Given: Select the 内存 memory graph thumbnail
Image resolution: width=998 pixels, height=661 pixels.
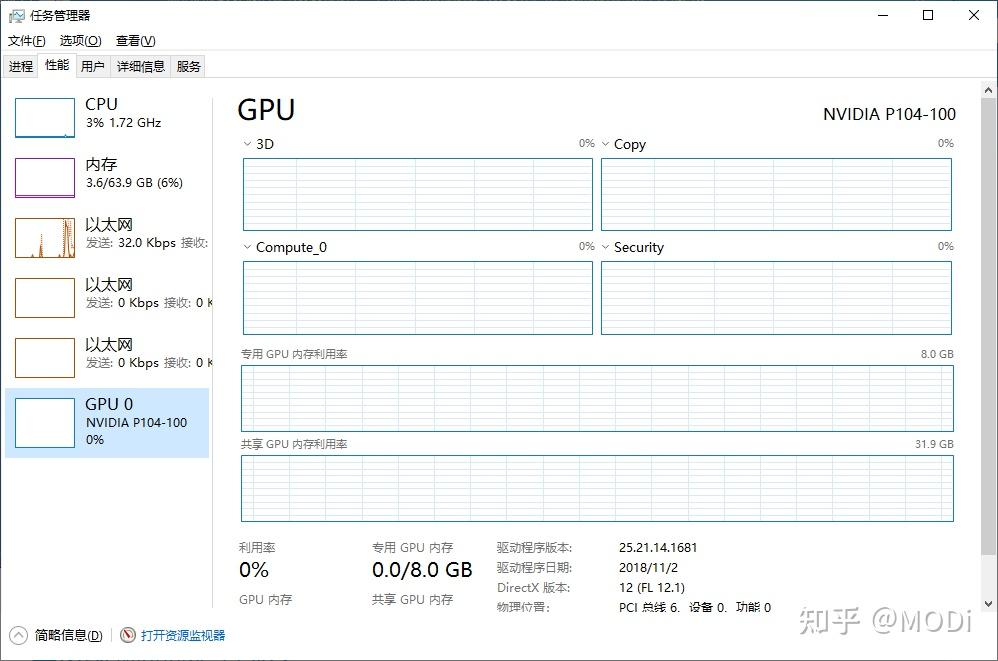Looking at the screenshot, I should 45,178.
